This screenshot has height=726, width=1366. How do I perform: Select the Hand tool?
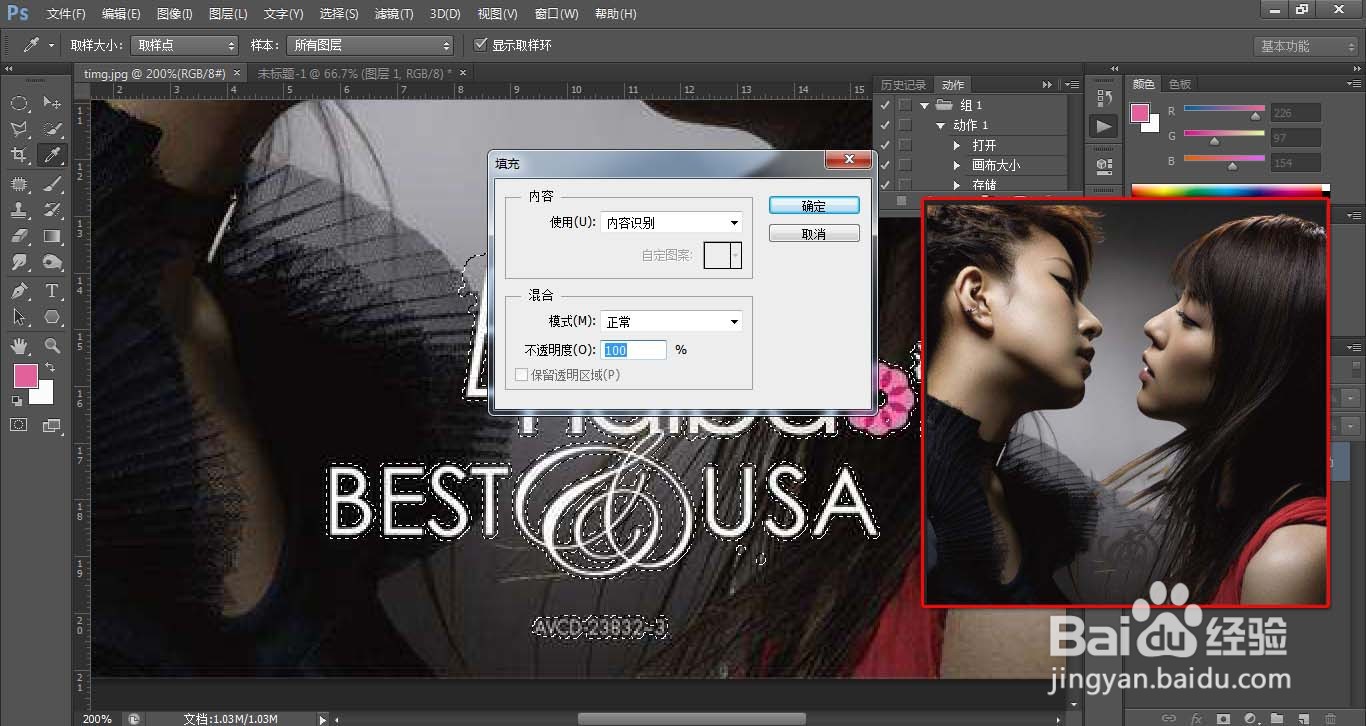pos(19,345)
